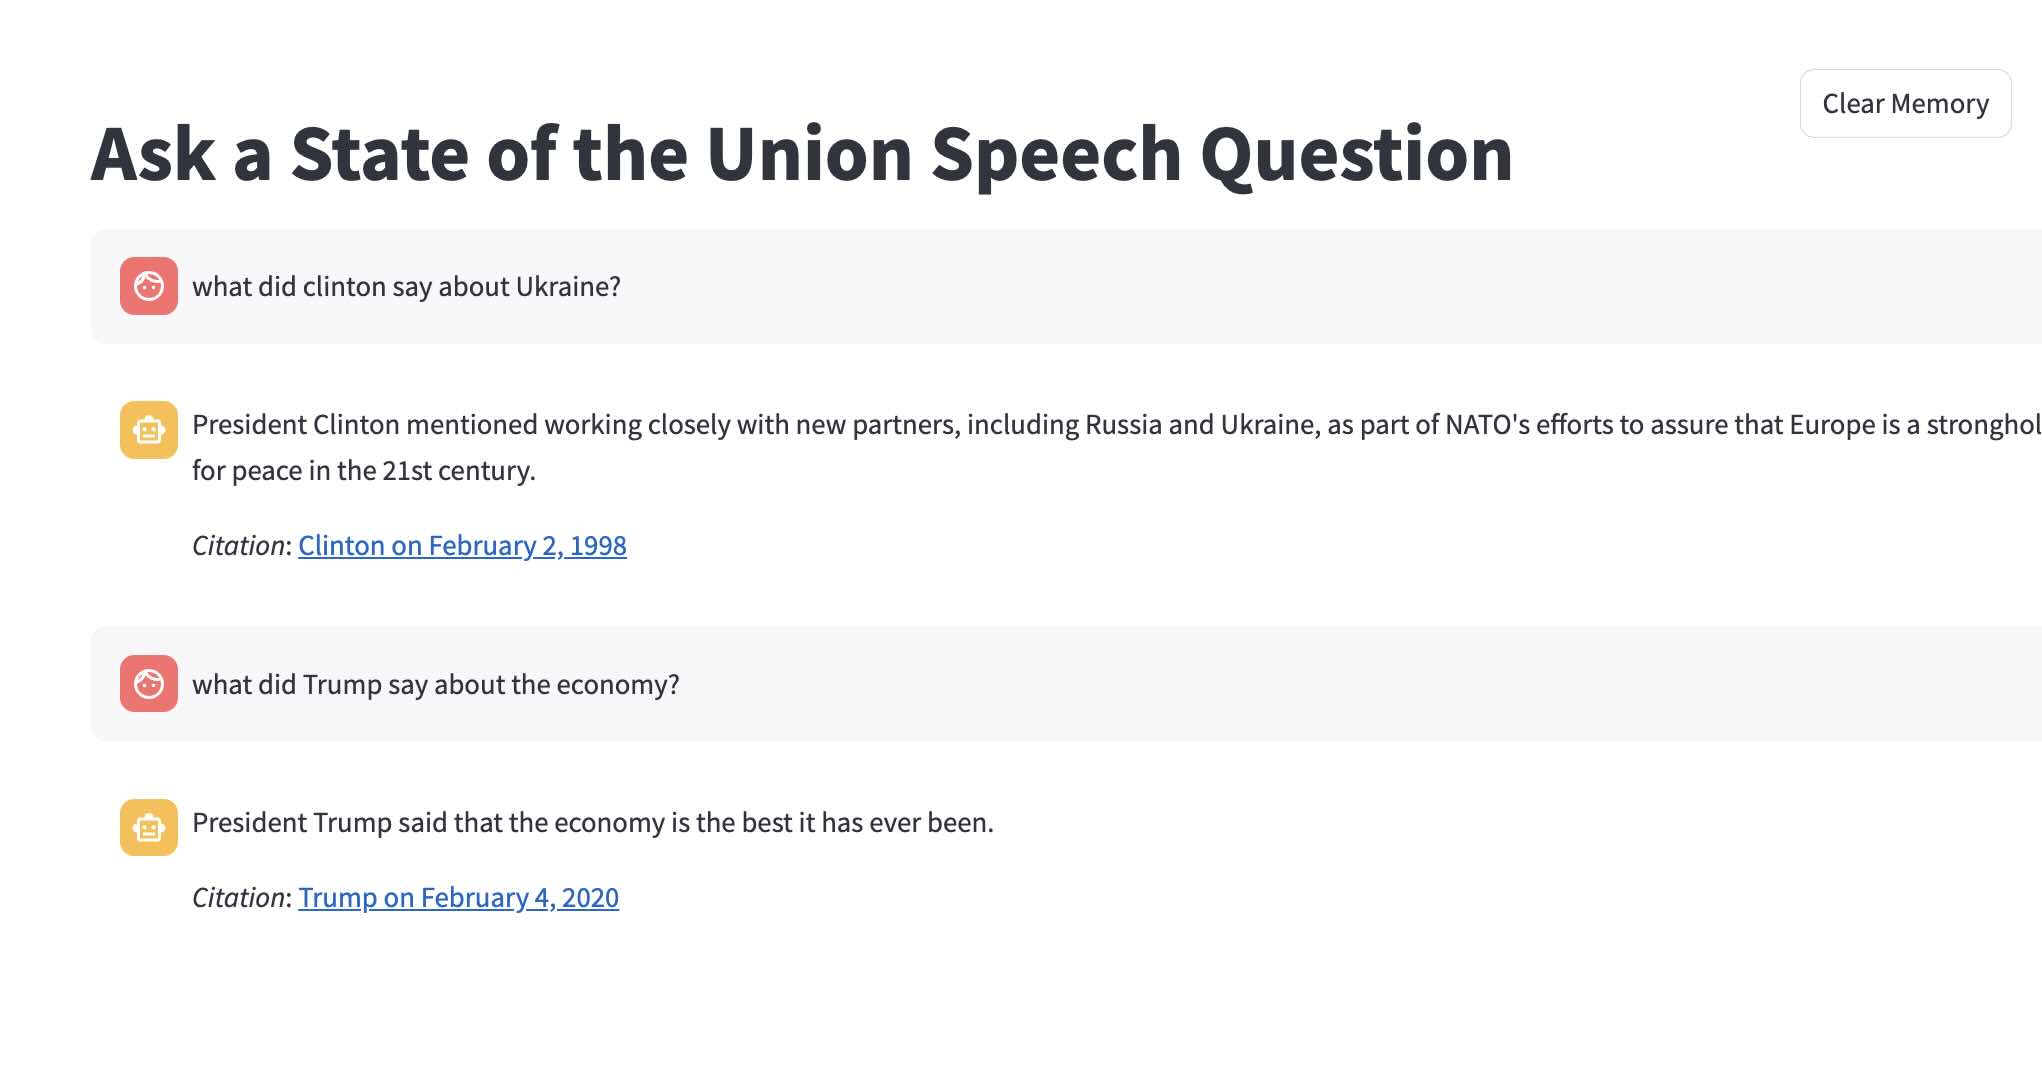This screenshot has height=1082, width=2042.
Task: Select the question text about Trump's economy
Action: tap(435, 685)
